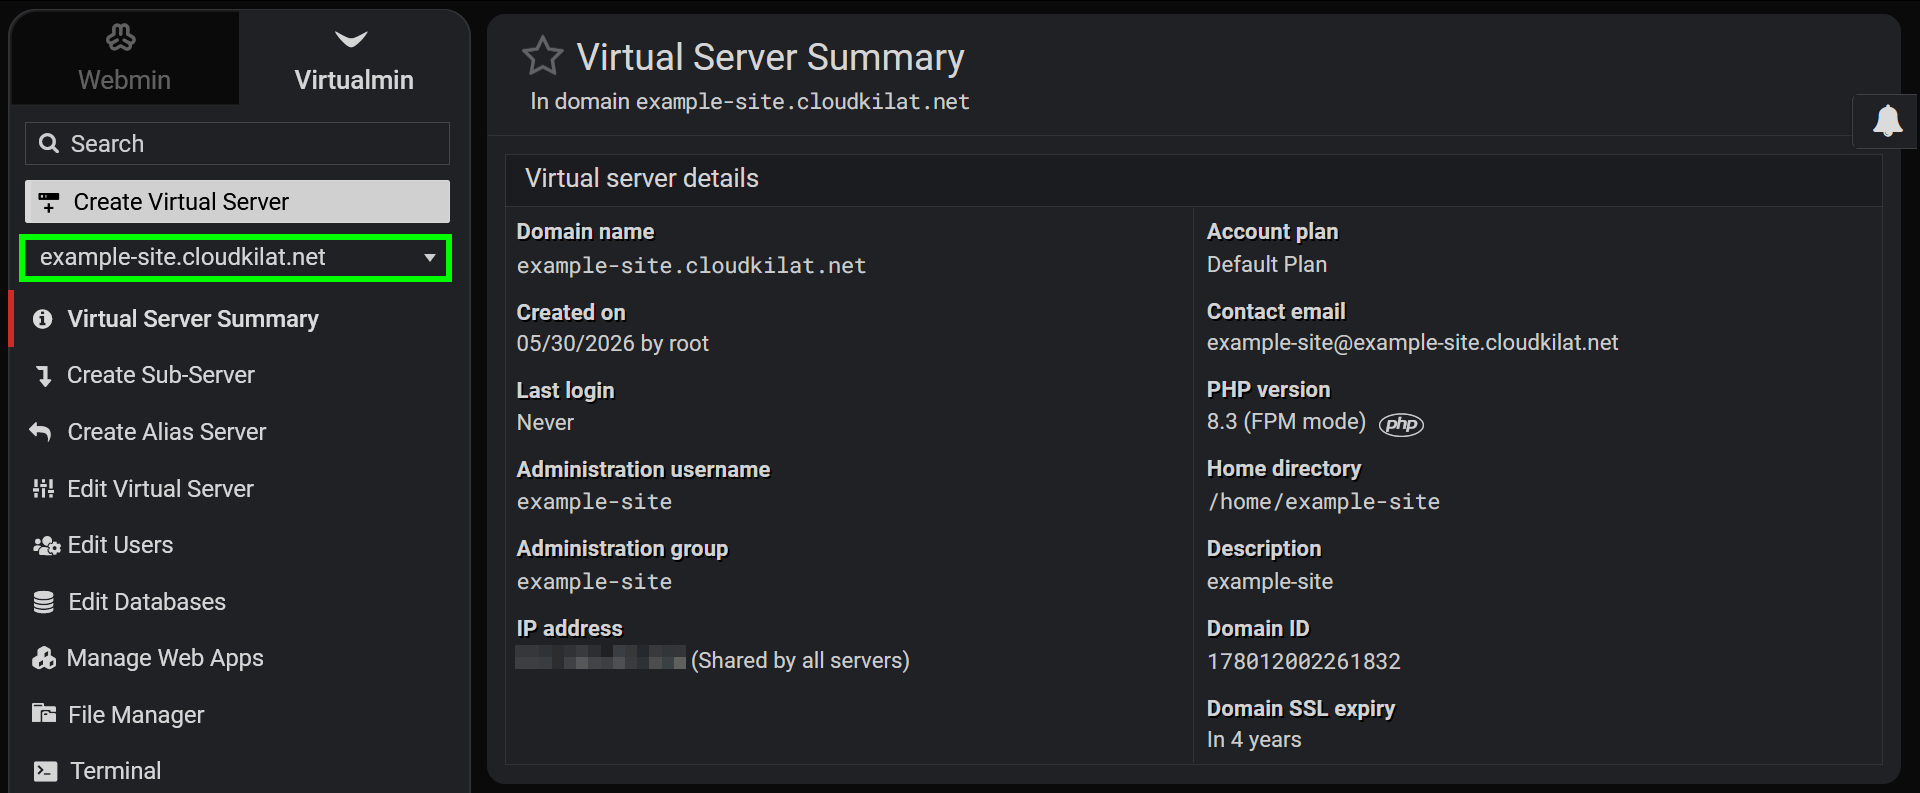Viewport: 1920px width, 793px height.
Task: Click the Webmin logo icon
Action: pyautogui.click(x=121, y=38)
